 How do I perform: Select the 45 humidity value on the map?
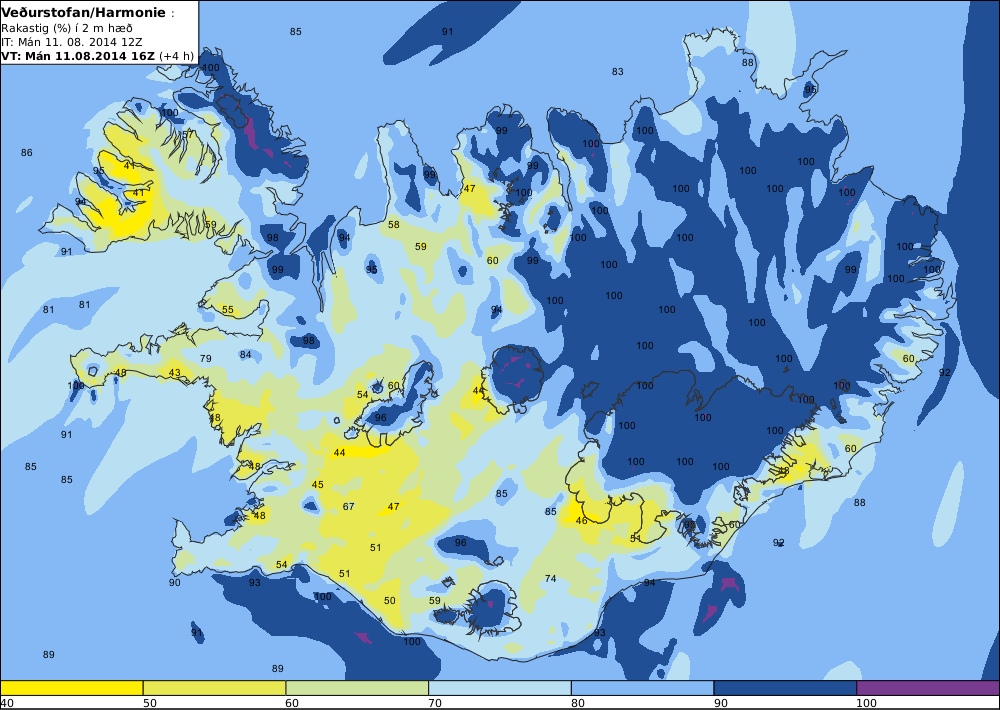point(317,484)
